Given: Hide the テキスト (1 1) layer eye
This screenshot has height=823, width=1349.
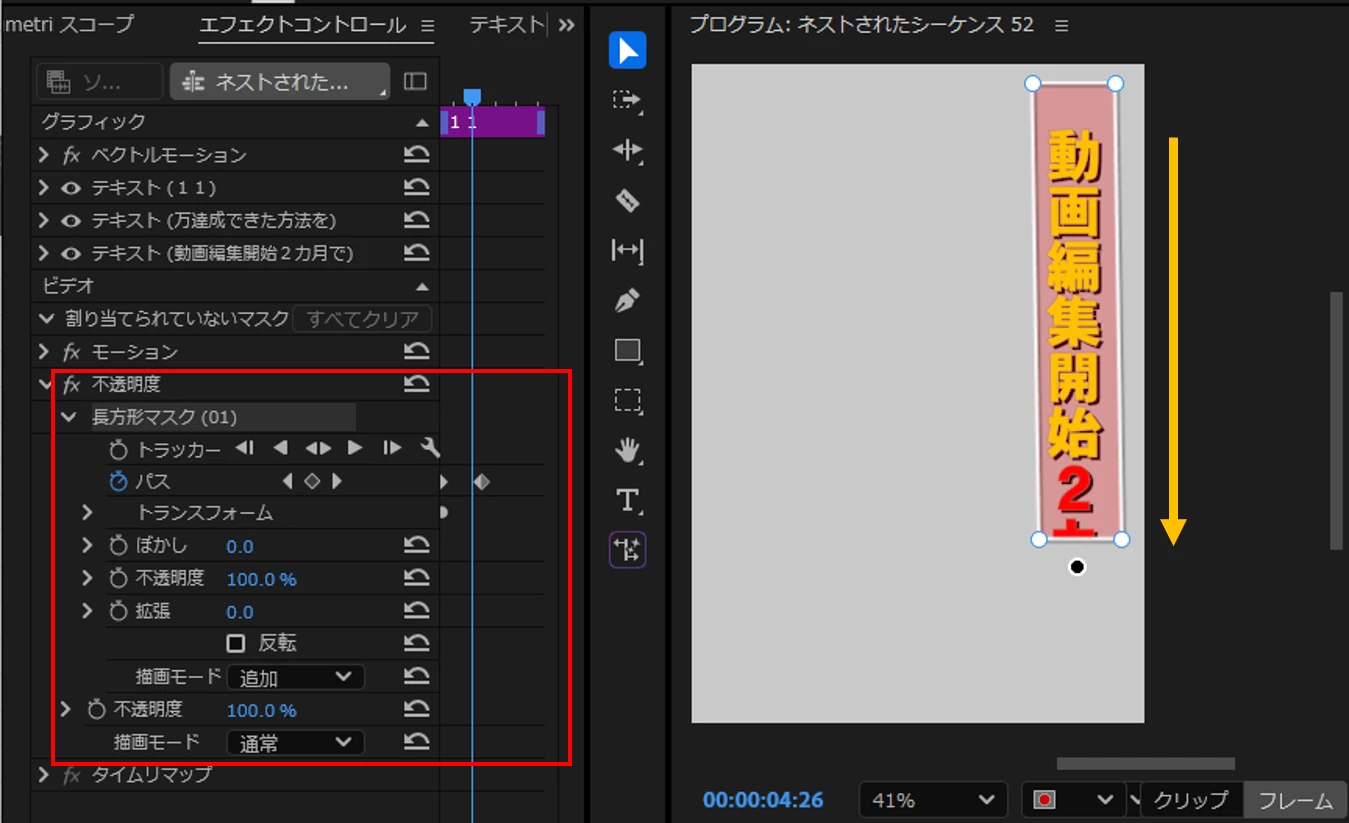Looking at the screenshot, I should (70, 188).
